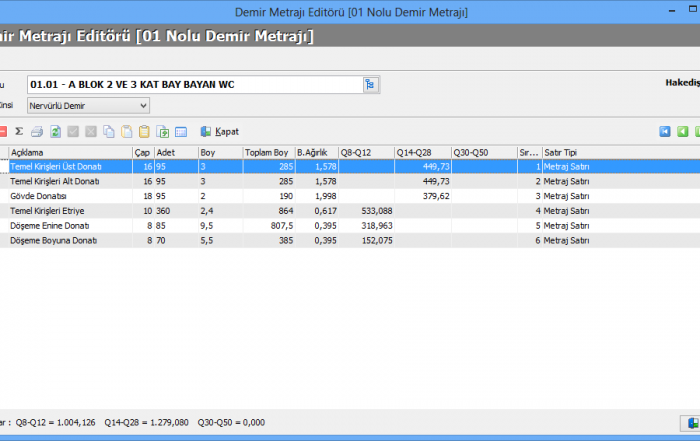
Task: Jump to first record with blue arrow
Action: (x=665, y=131)
